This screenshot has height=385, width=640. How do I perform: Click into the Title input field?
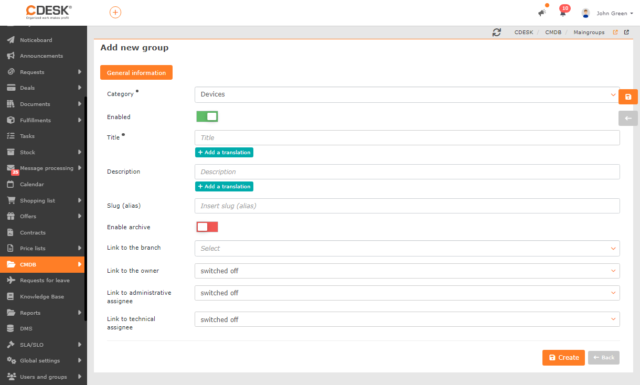pyautogui.click(x=407, y=138)
